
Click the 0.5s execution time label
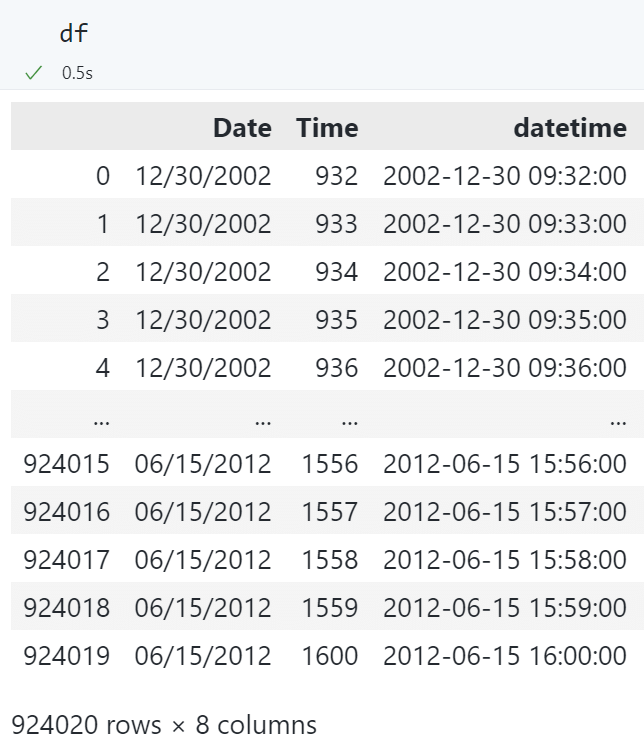(x=77, y=73)
